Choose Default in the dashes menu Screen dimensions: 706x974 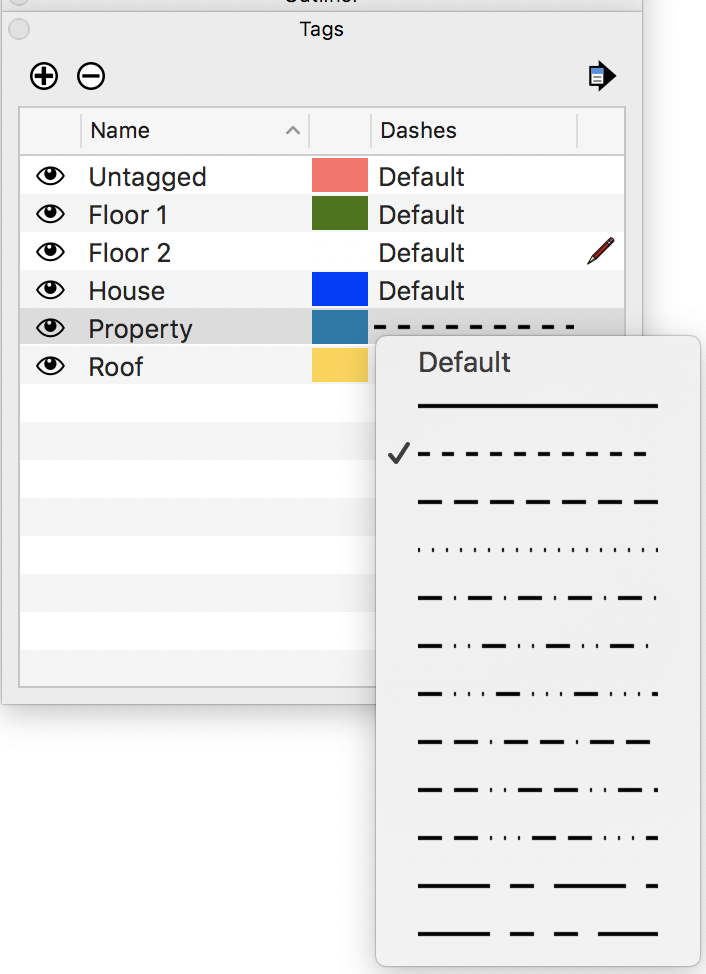point(464,362)
